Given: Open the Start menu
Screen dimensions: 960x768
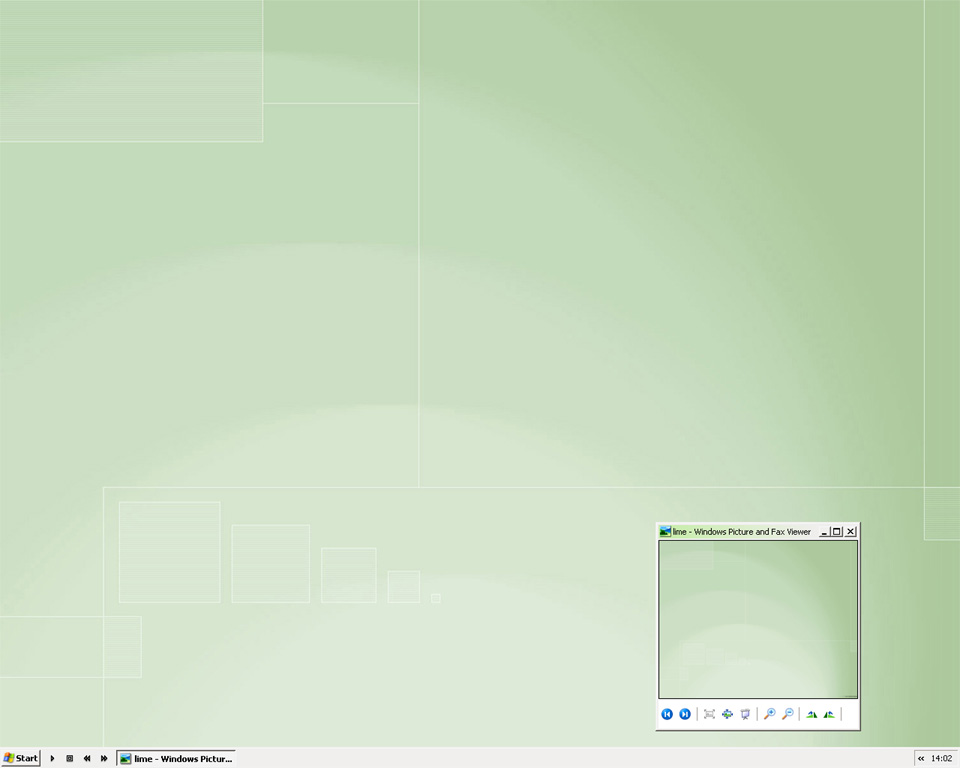Looking at the screenshot, I should click(x=21, y=758).
